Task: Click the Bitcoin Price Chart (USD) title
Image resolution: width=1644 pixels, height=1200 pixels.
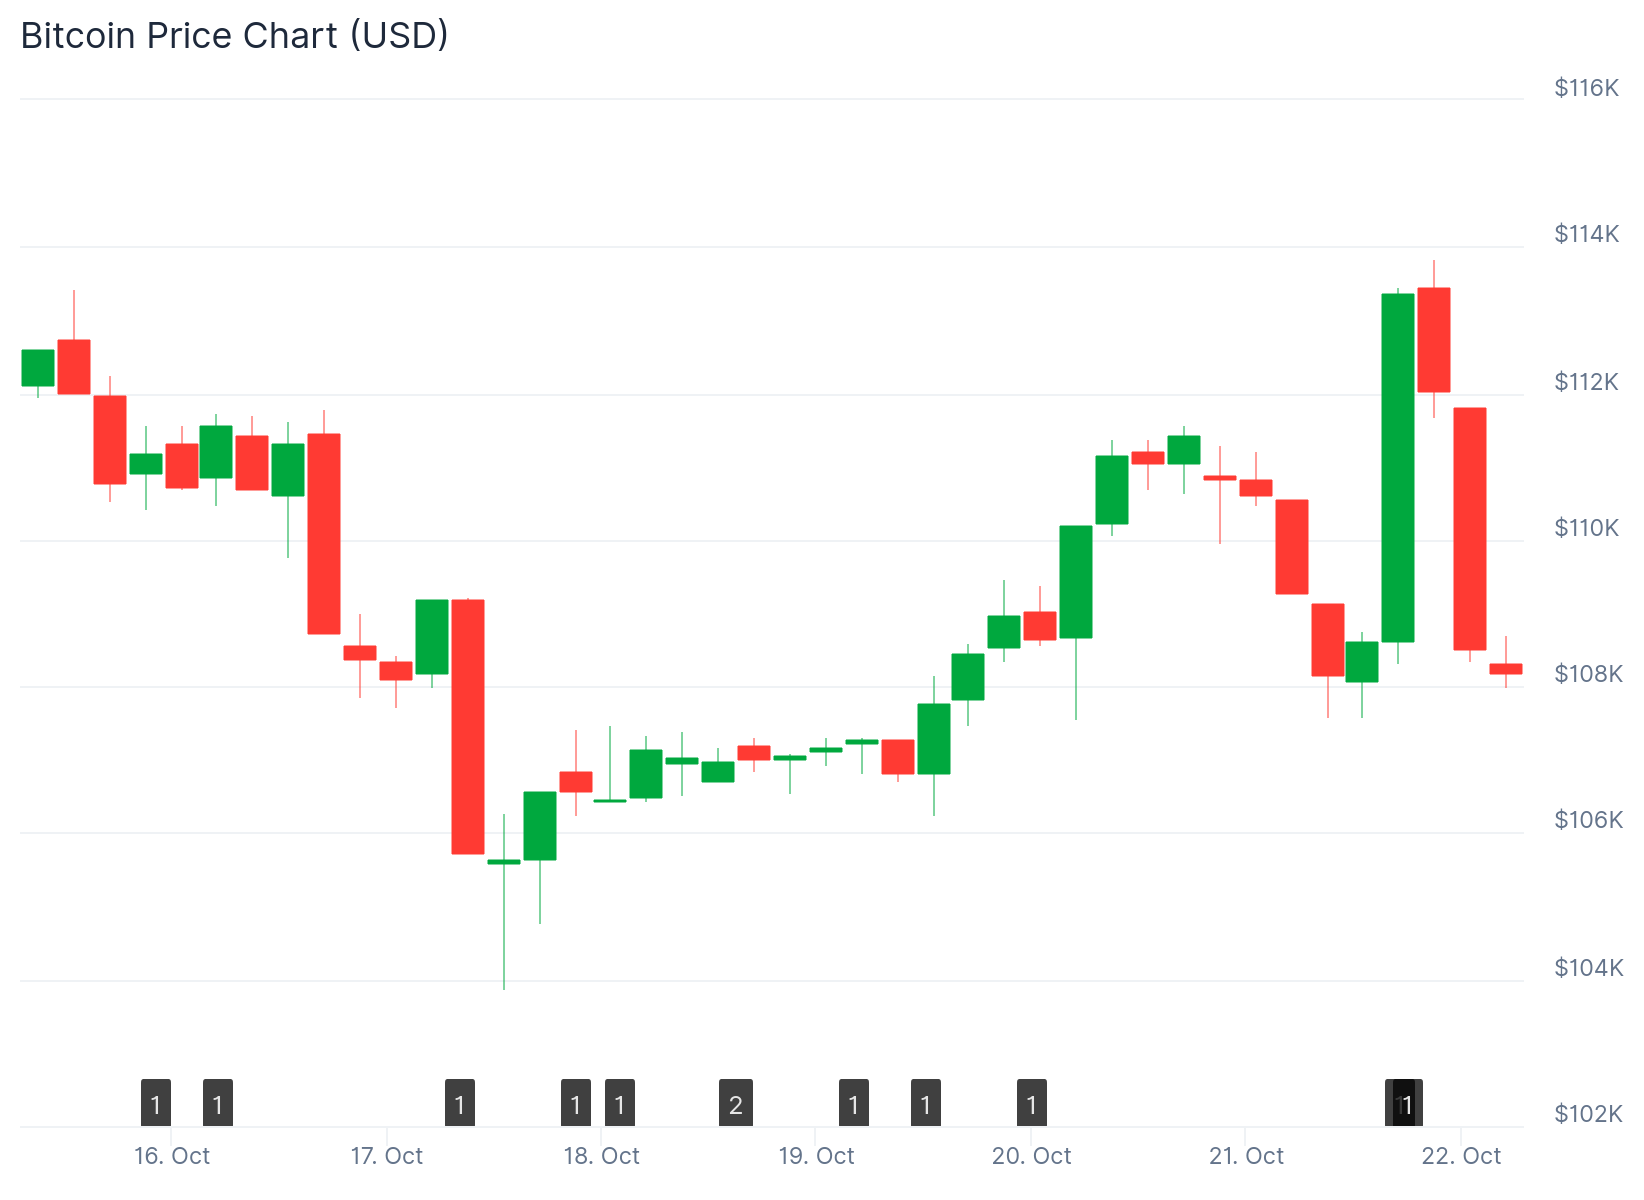Action: point(235,36)
